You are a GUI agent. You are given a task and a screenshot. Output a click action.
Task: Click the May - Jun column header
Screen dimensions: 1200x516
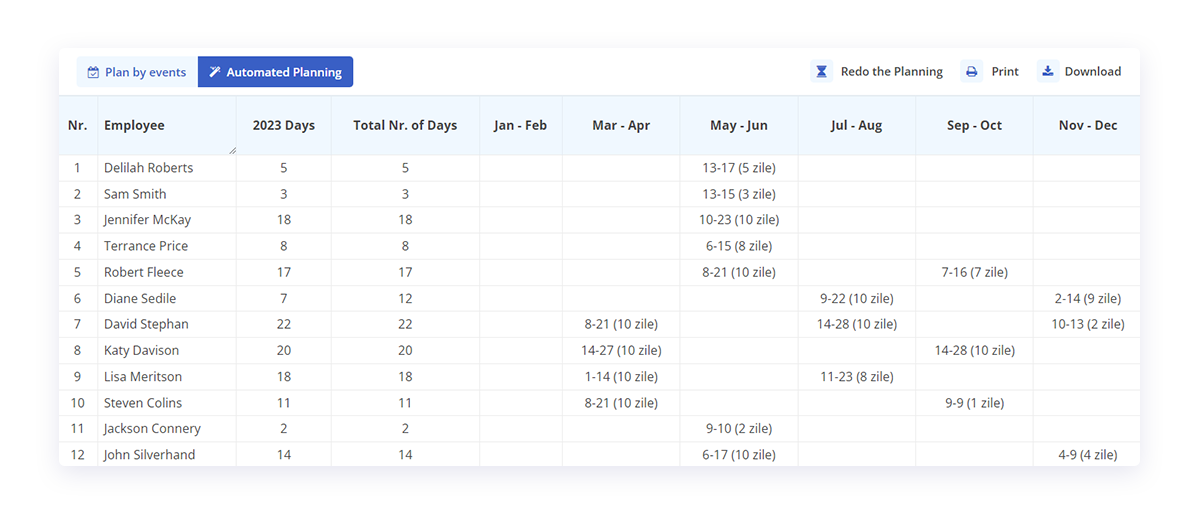[739, 126]
